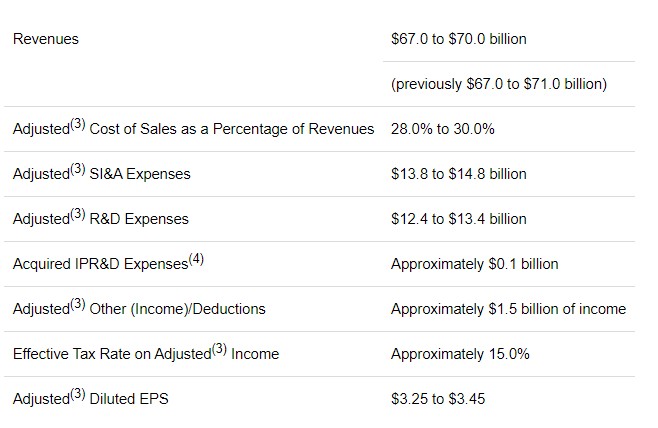This screenshot has height=428, width=658.
Task: Select the Adjusted Cost of Sales label
Action: 193,129
